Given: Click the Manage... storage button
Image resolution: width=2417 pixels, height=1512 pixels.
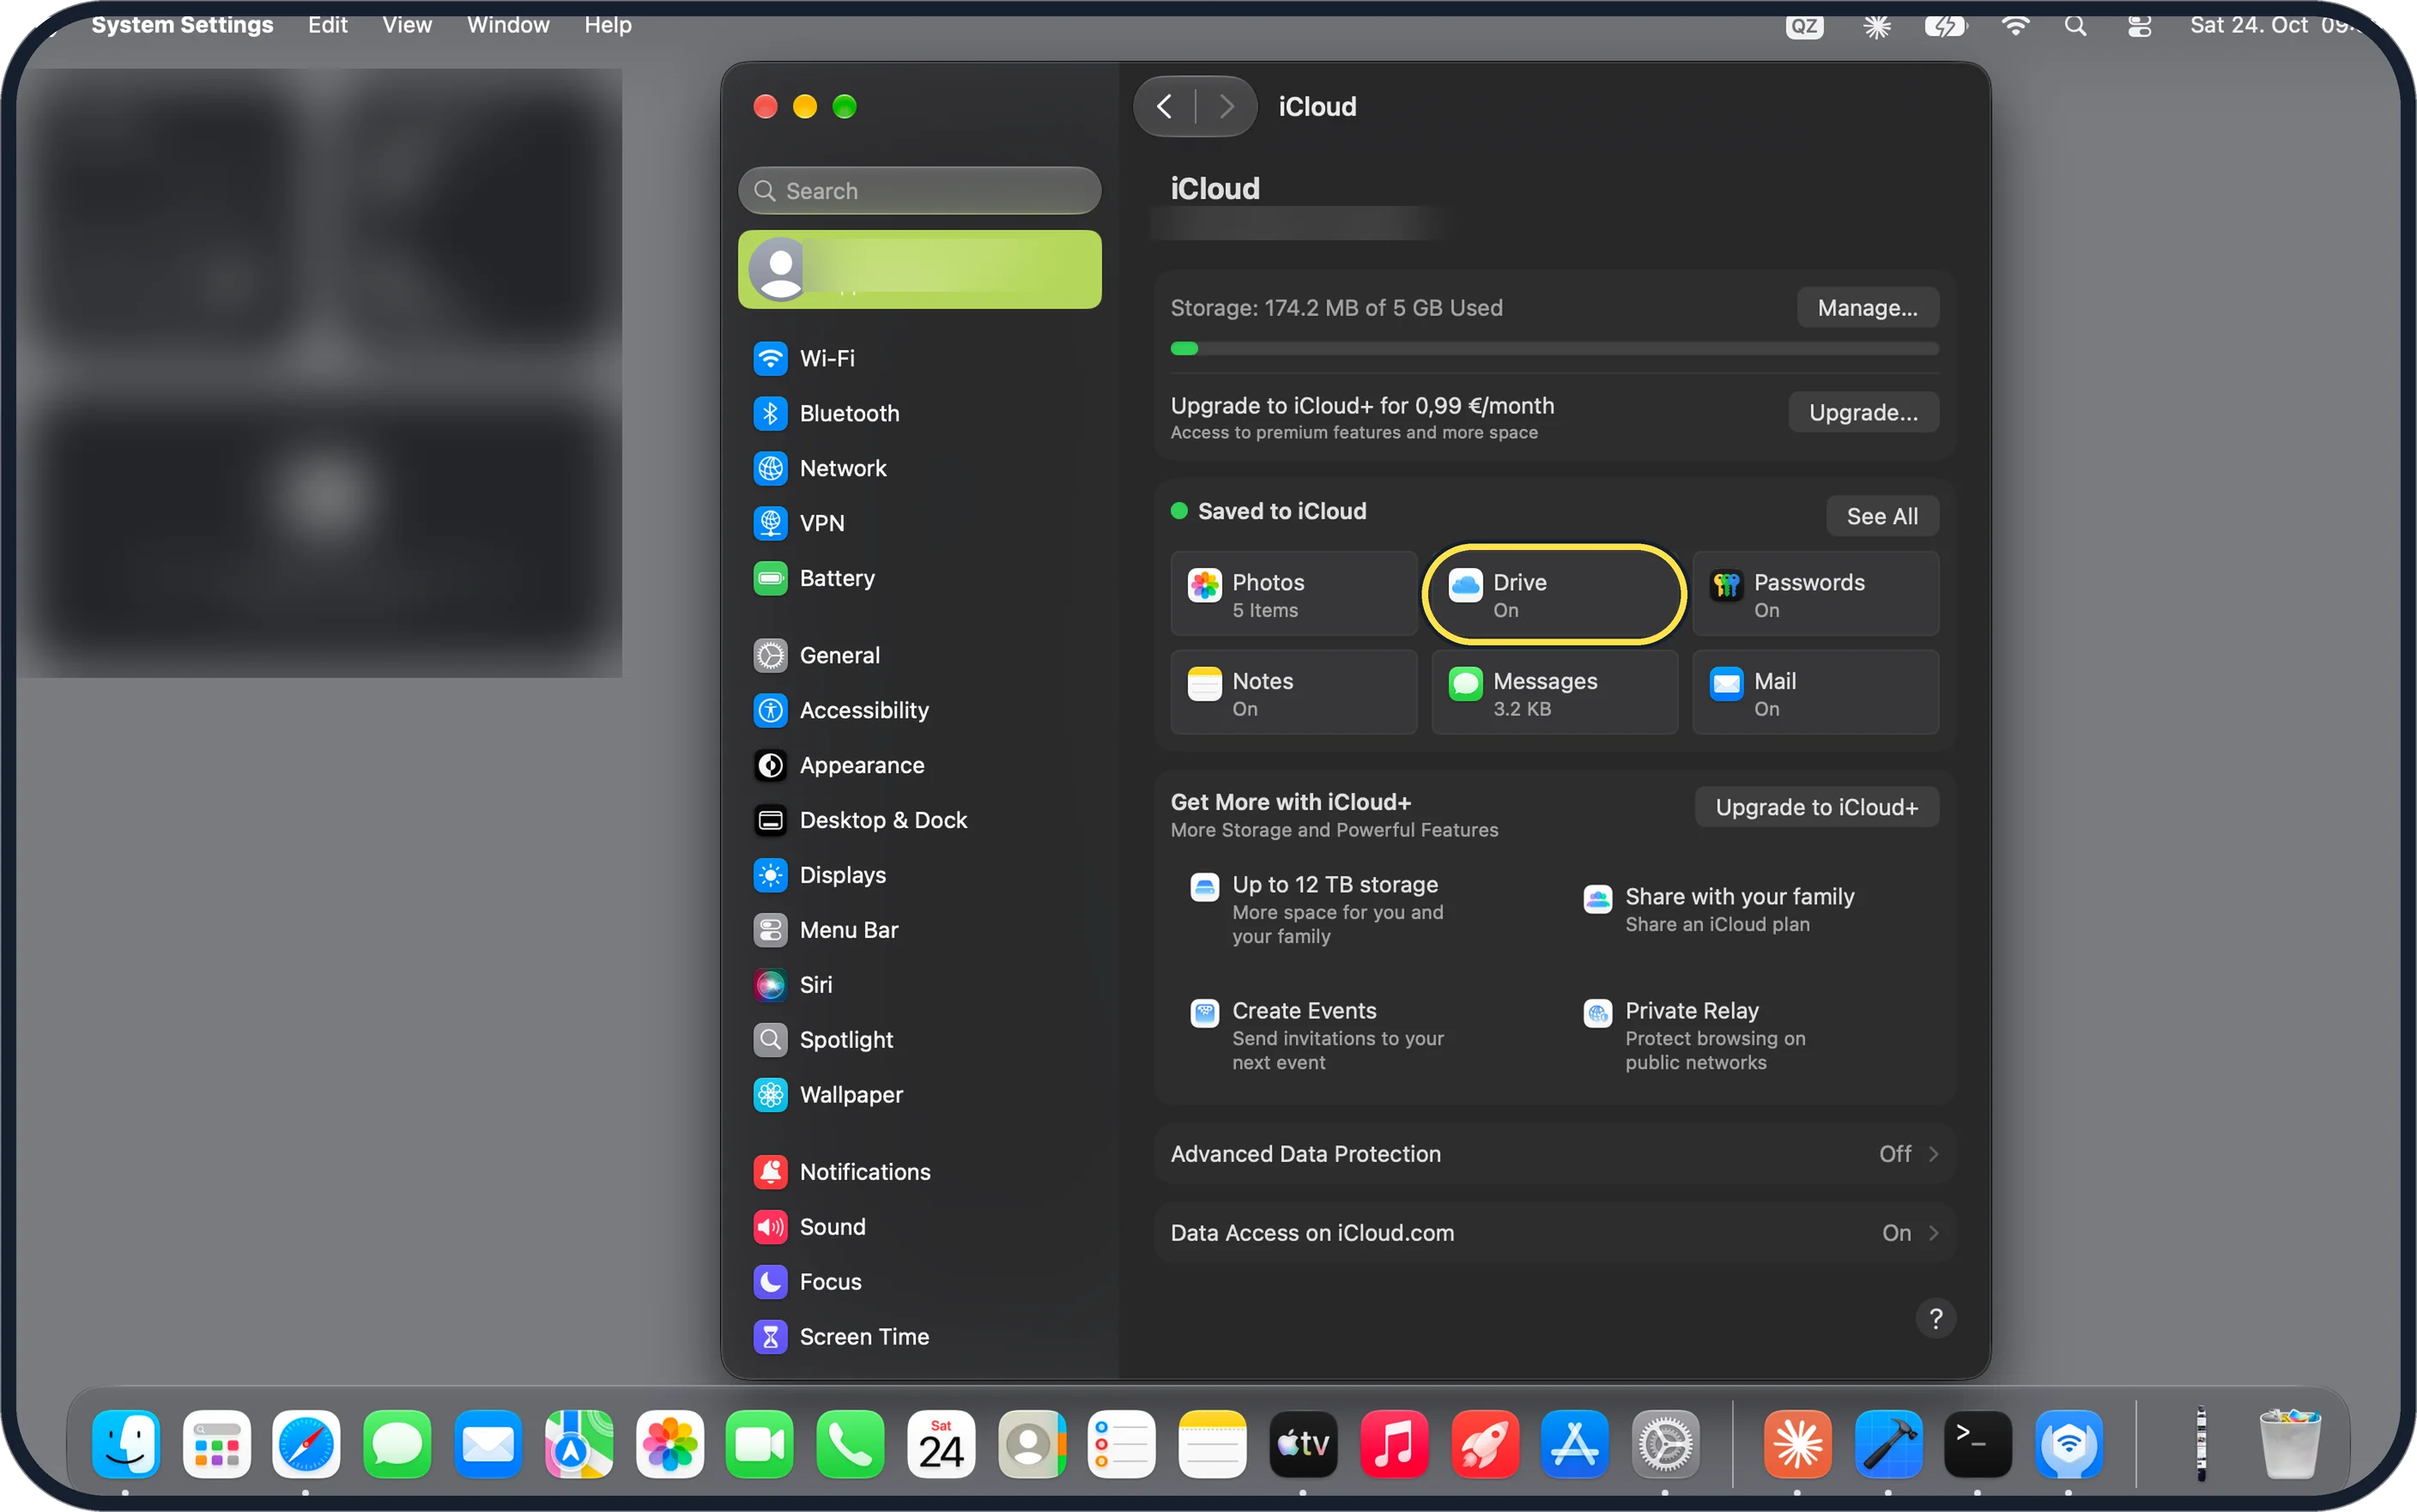Looking at the screenshot, I should (1867, 308).
